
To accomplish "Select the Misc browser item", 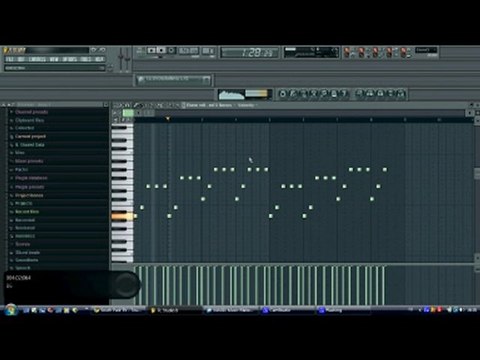I will click(20, 153).
